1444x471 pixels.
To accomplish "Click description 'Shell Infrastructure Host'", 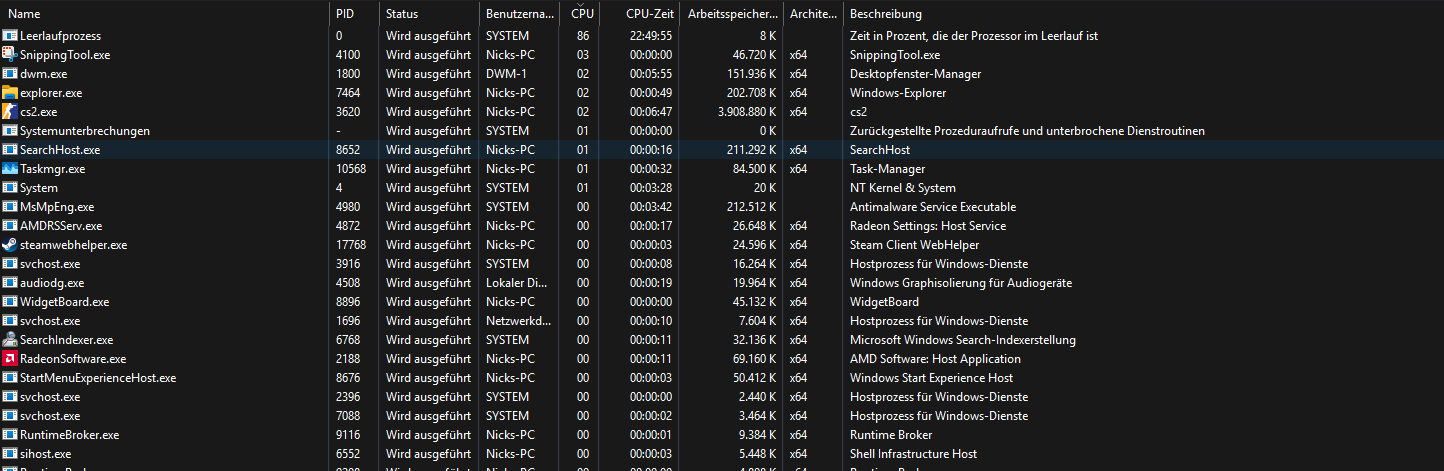I will click(913, 454).
